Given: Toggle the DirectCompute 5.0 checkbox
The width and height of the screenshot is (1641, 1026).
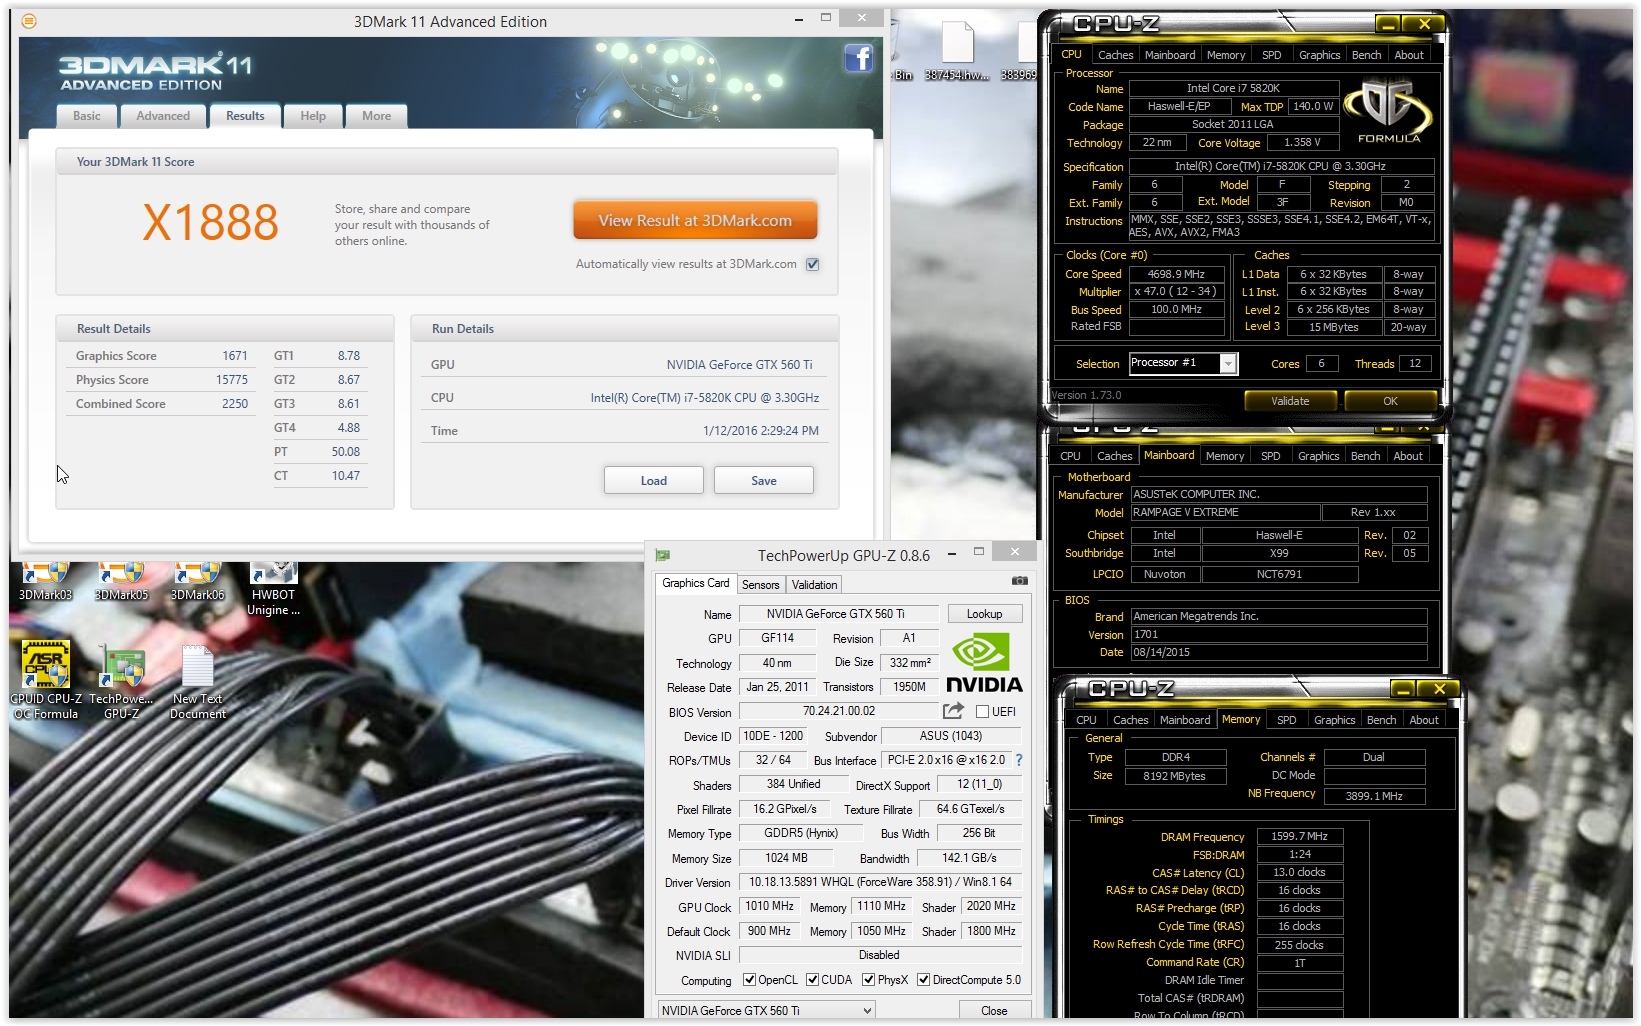Looking at the screenshot, I should (923, 980).
